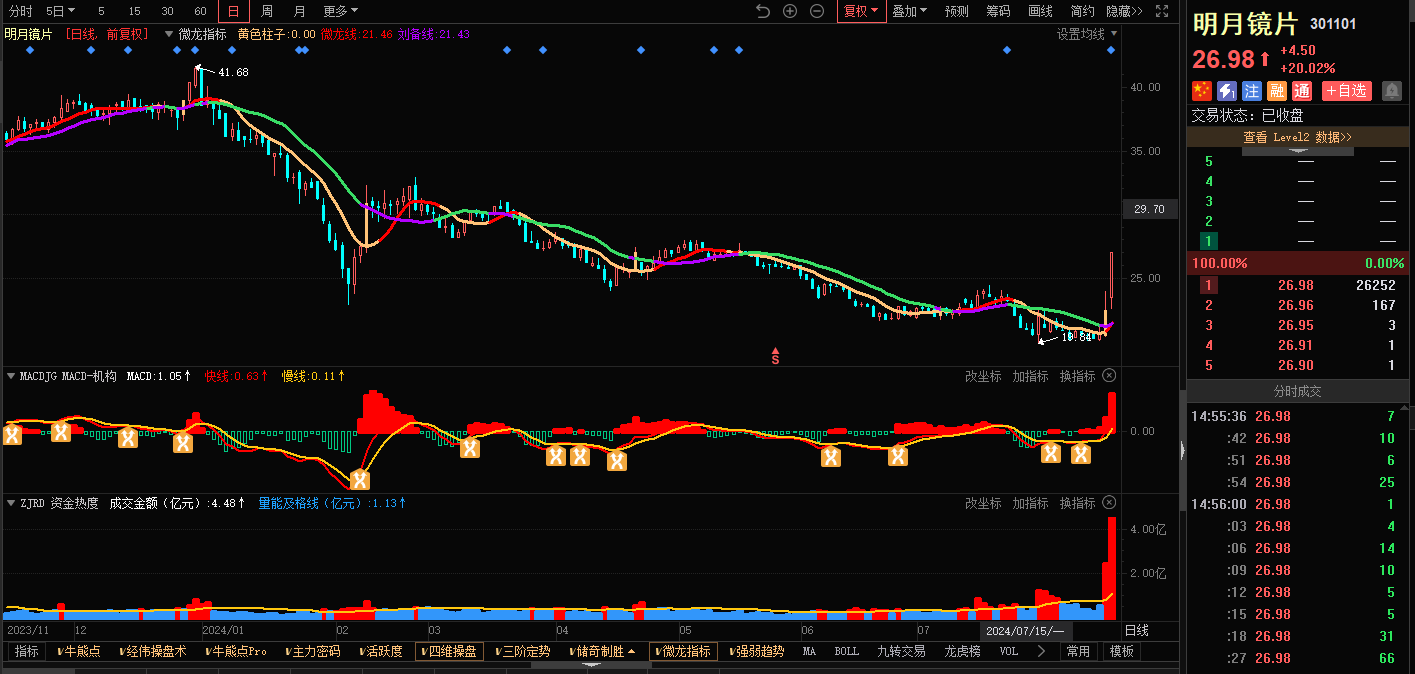
Task: Open the 复权 dropdown
Action: tap(861, 11)
